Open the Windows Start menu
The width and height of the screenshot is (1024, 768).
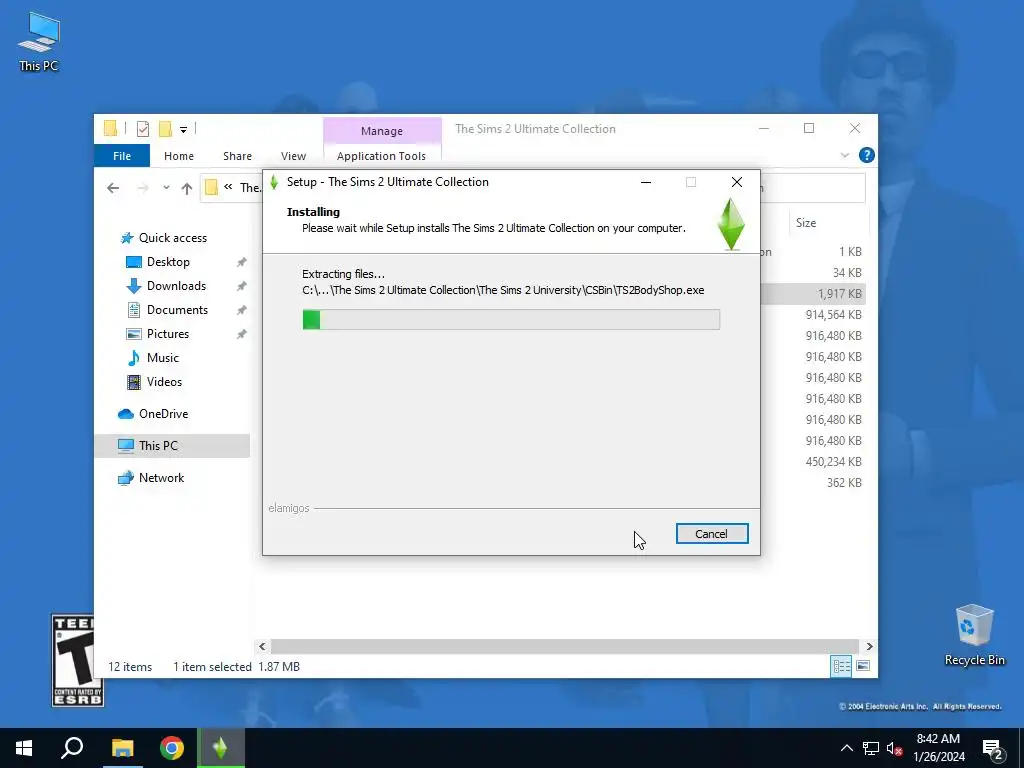24,748
